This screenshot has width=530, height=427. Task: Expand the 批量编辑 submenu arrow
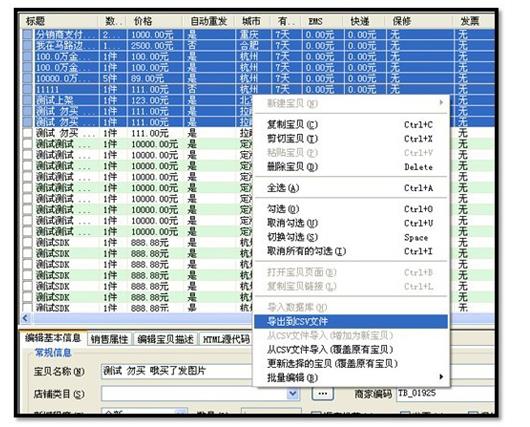pos(441,377)
